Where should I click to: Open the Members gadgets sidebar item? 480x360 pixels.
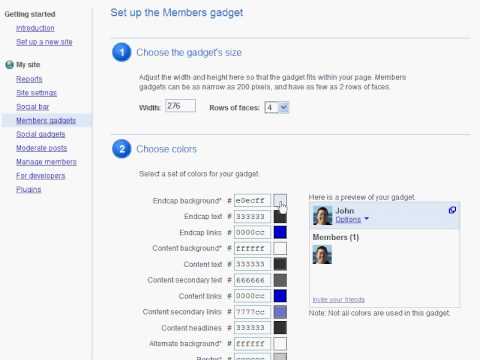click(46, 120)
